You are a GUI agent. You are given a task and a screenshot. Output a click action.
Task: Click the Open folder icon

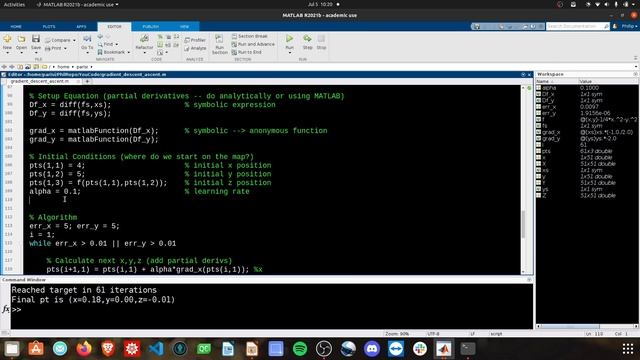pyautogui.click(x=21, y=39)
